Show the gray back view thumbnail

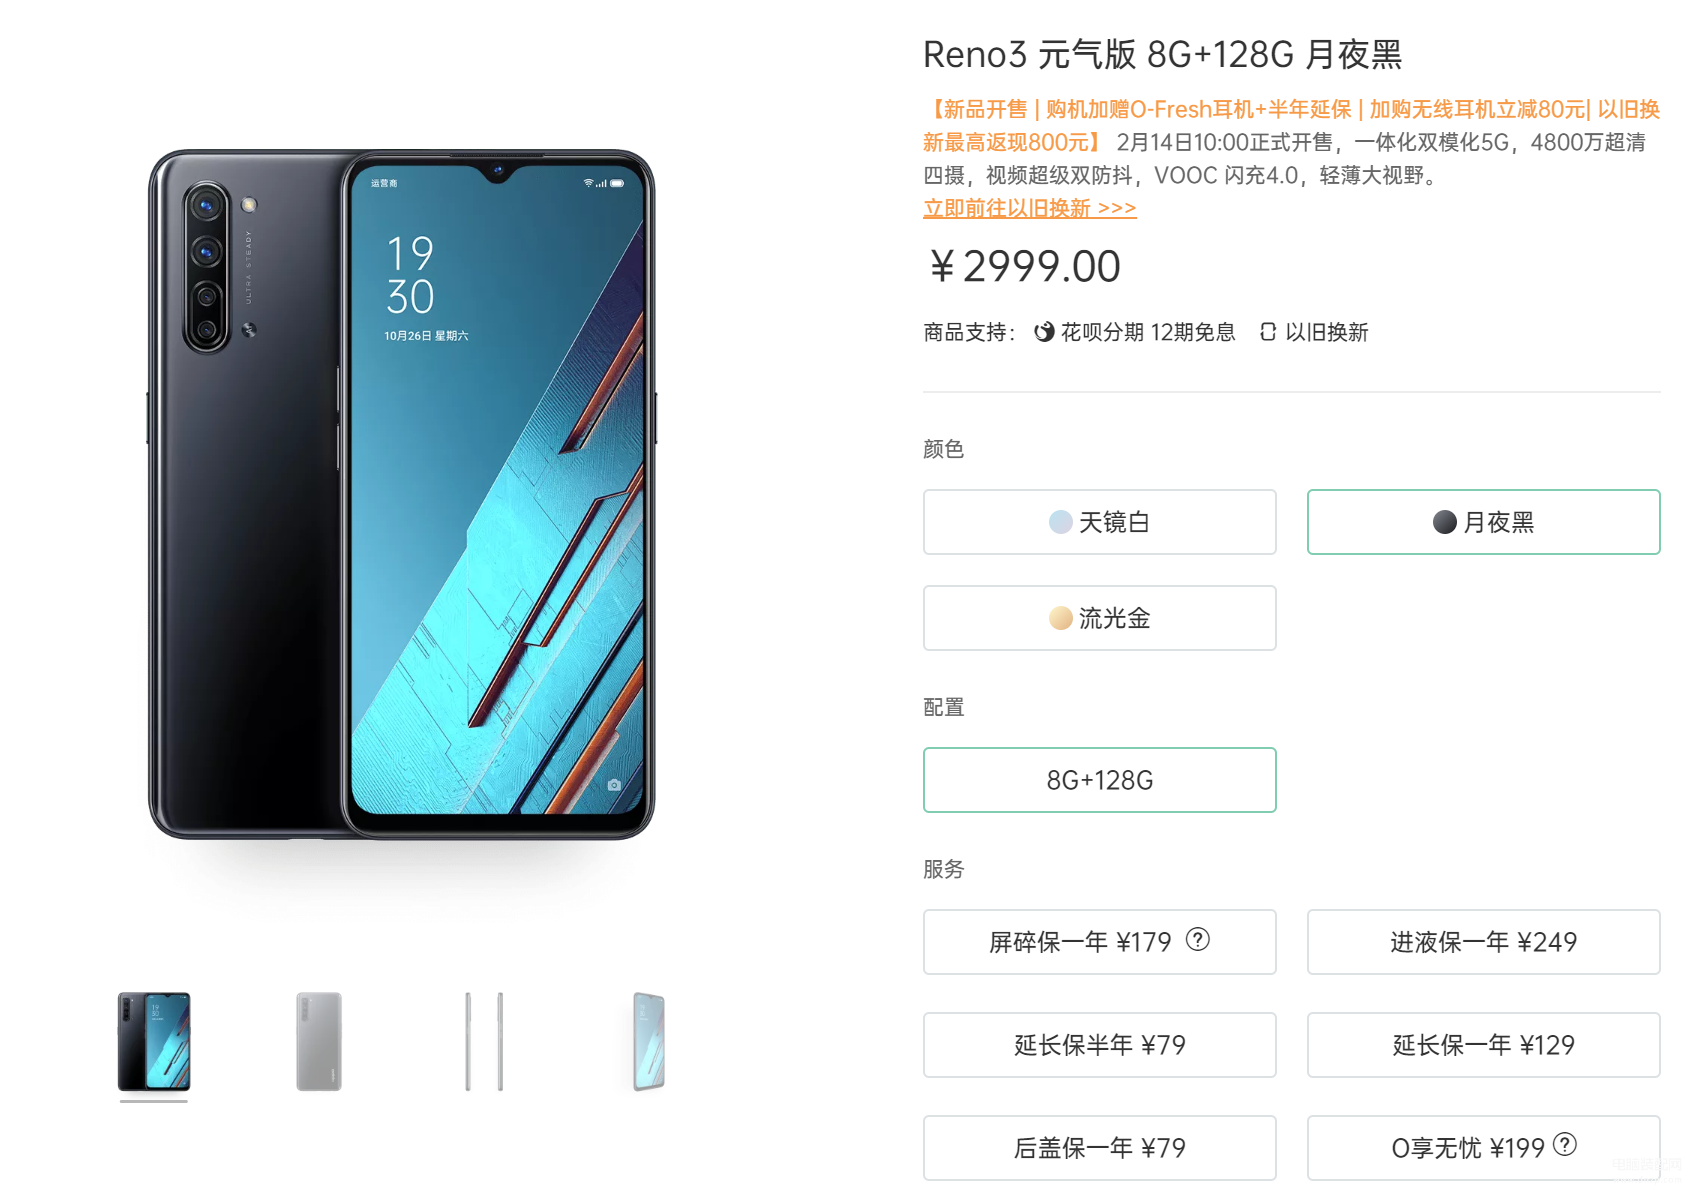(319, 1041)
